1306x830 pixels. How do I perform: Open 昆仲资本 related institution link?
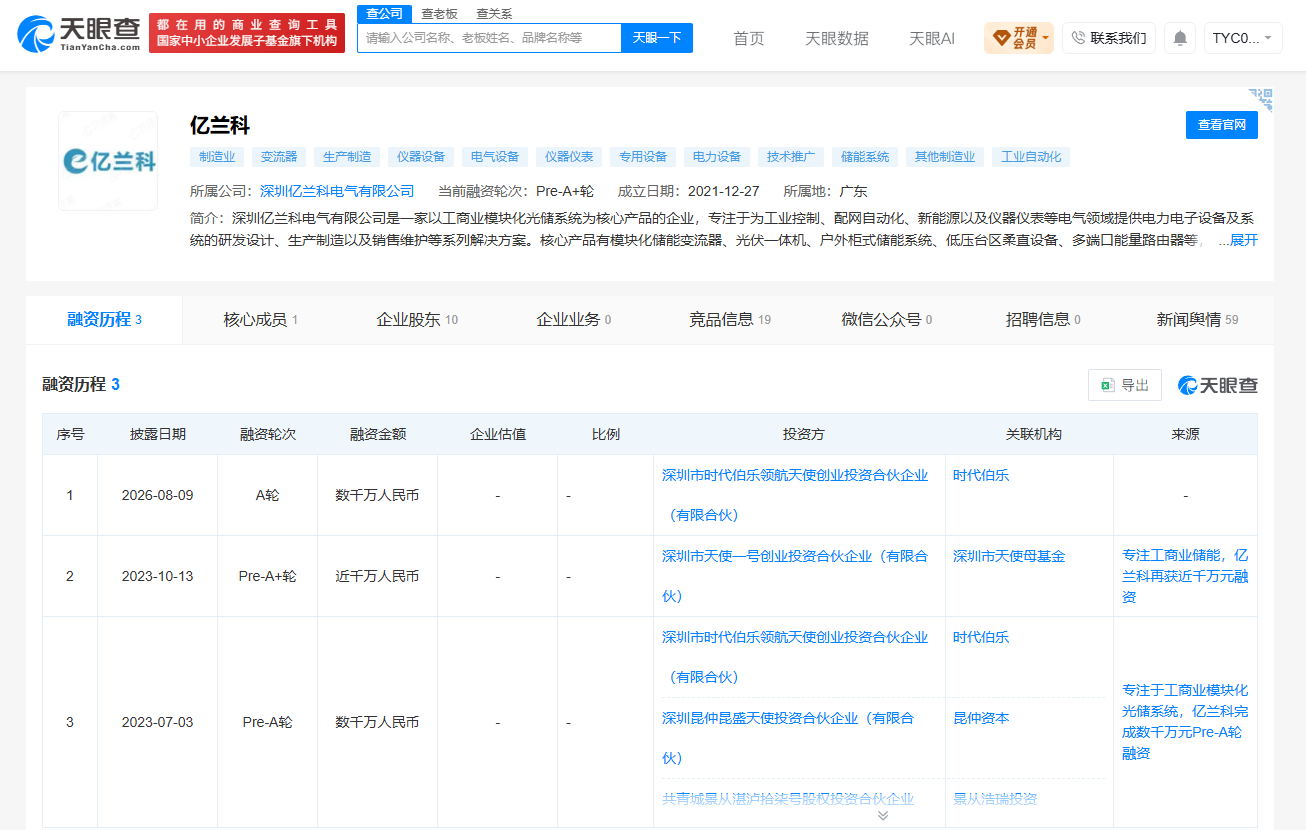coord(981,719)
